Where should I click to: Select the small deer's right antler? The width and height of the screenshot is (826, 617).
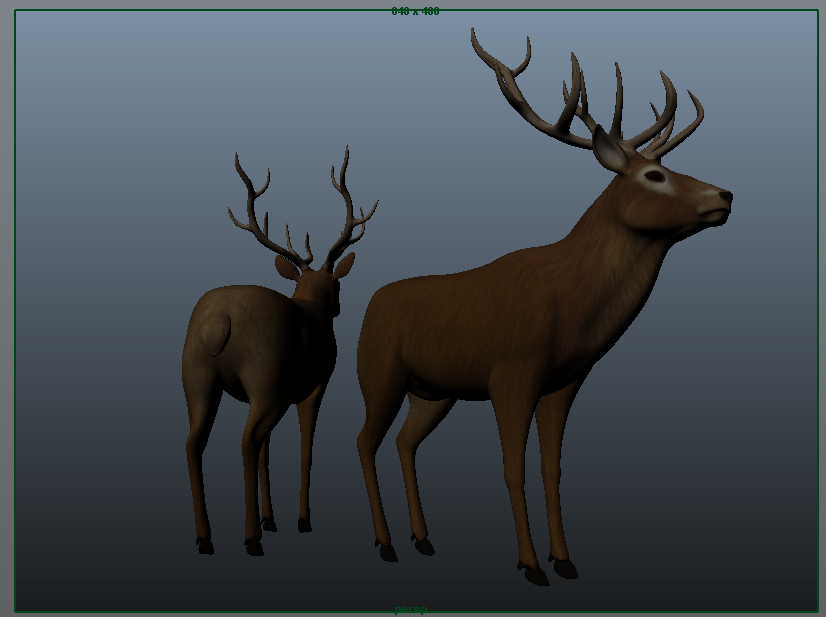[x=346, y=205]
